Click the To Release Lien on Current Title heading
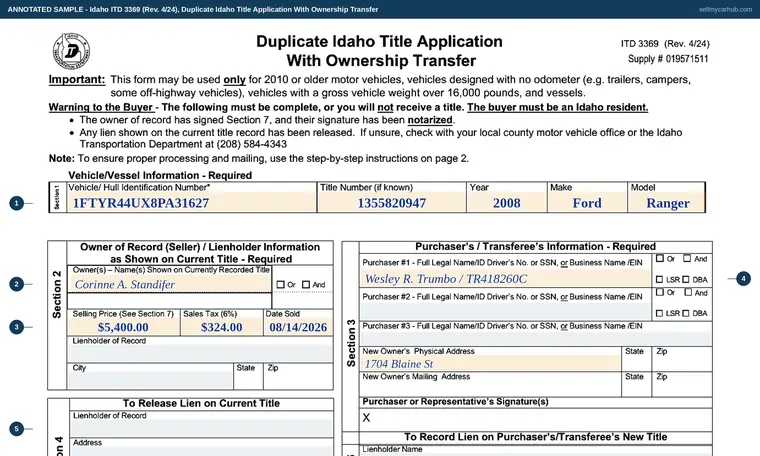The image size is (760, 456). coord(201,403)
